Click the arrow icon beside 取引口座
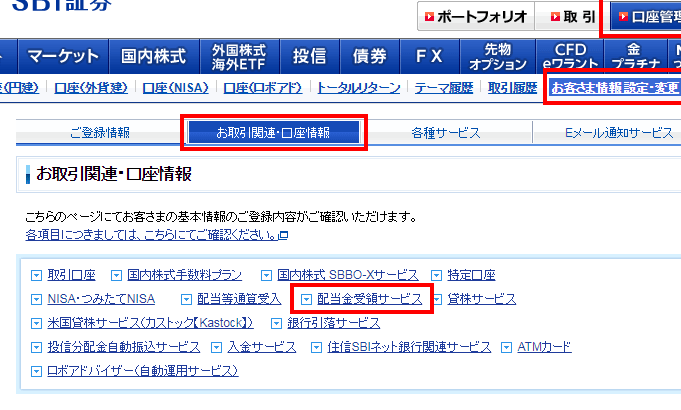Viewport: 681px width, 410px height. [x=37, y=275]
